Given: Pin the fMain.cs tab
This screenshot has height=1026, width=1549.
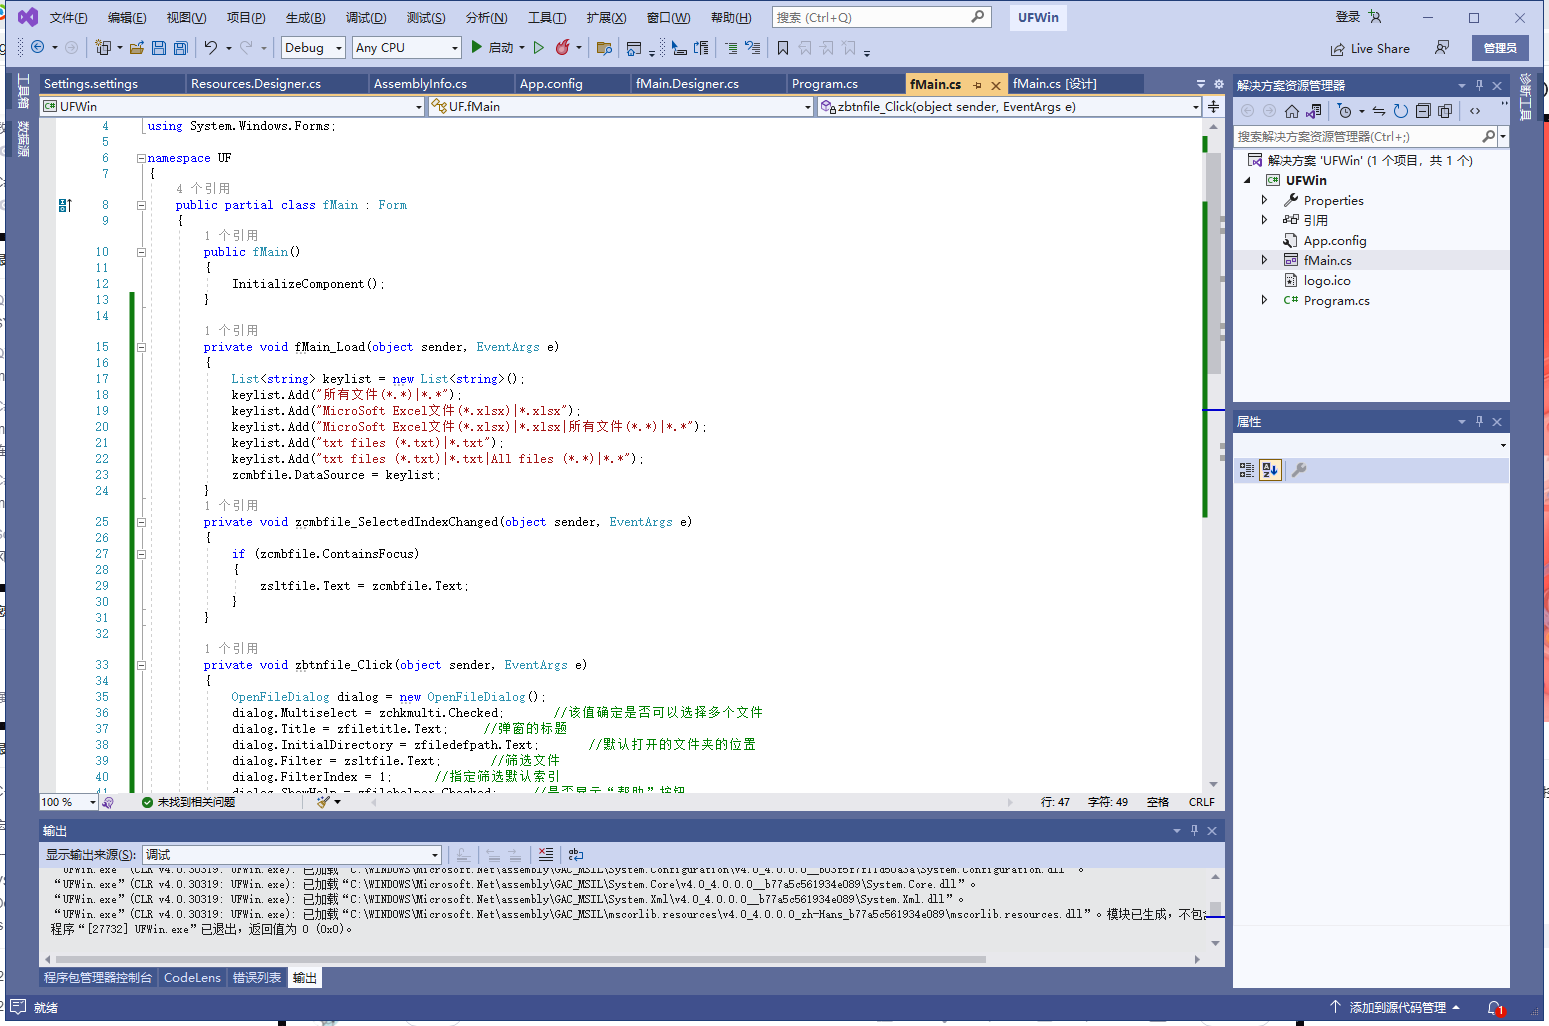Looking at the screenshot, I should point(977,85).
